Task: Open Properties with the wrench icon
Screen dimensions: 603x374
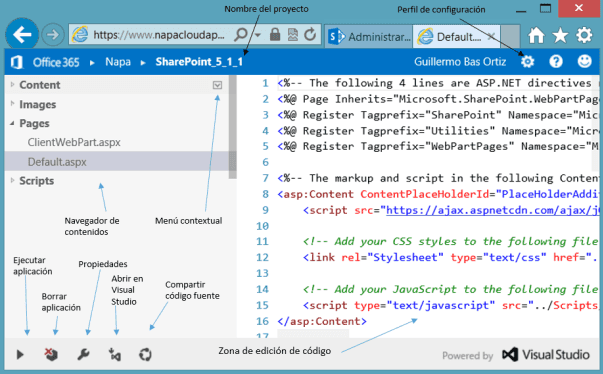Action: click(x=83, y=354)
